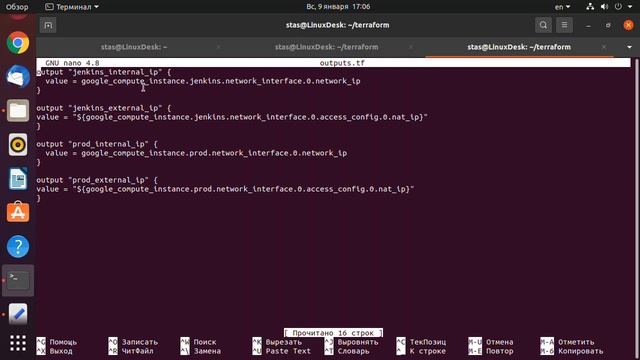Click the Поиск shortcut label

tap(205, 342)
